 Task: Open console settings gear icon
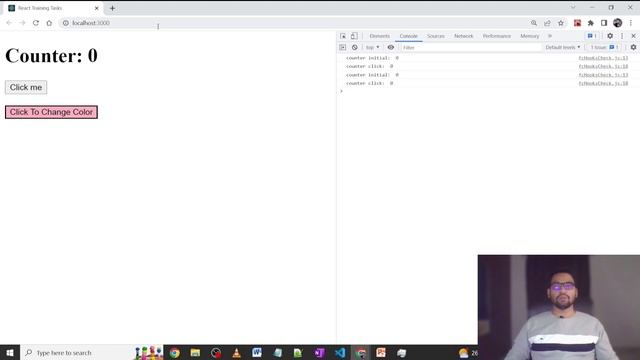point(633,47)
